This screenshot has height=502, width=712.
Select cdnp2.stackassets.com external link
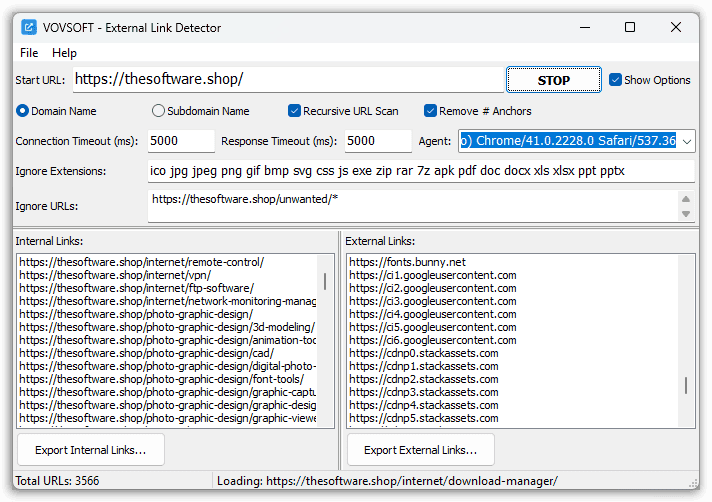pyautogui.click(x=424, y=379)
